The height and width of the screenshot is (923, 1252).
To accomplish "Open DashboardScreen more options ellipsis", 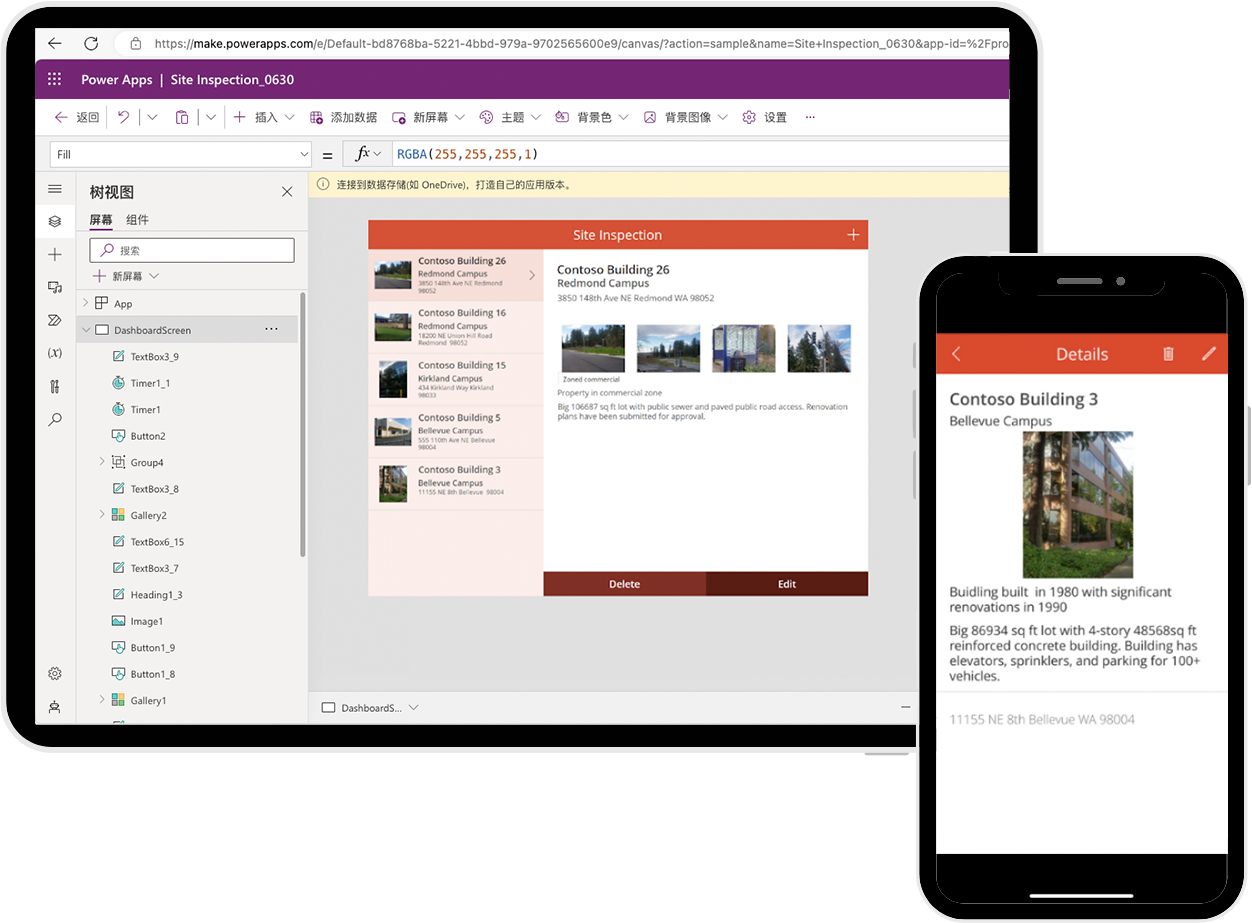I will [x=271, y=329].
